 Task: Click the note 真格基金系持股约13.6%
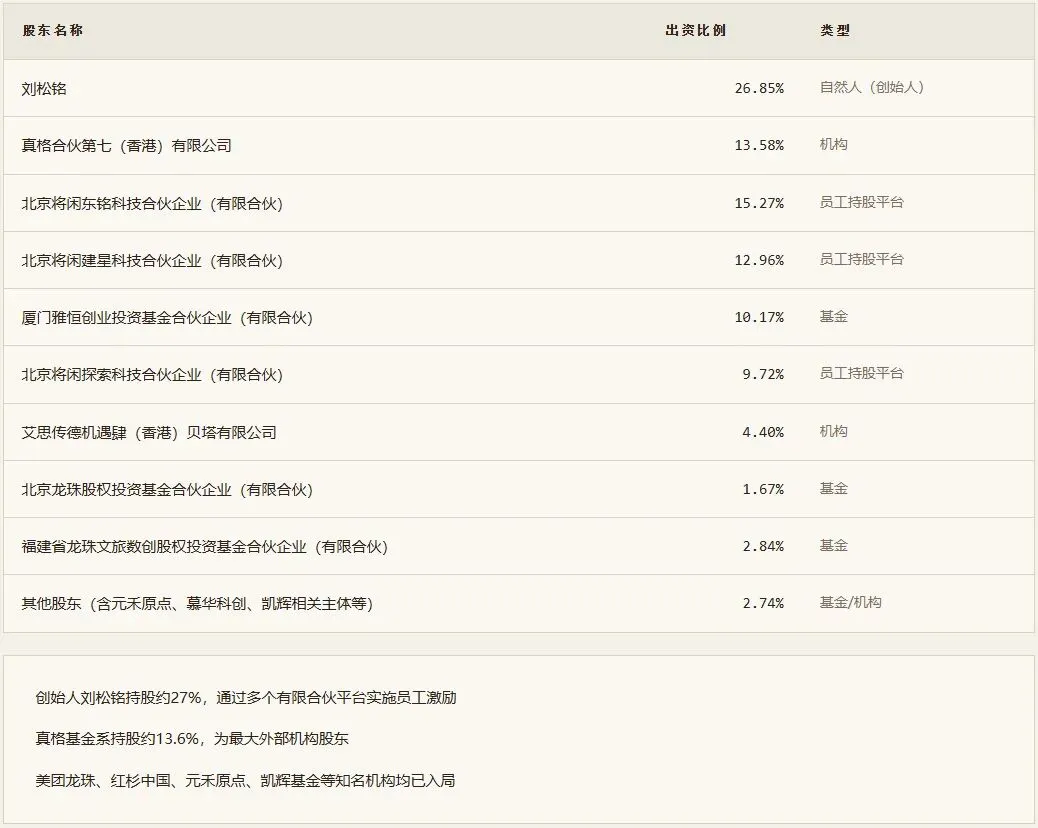[x=192, y=739]
